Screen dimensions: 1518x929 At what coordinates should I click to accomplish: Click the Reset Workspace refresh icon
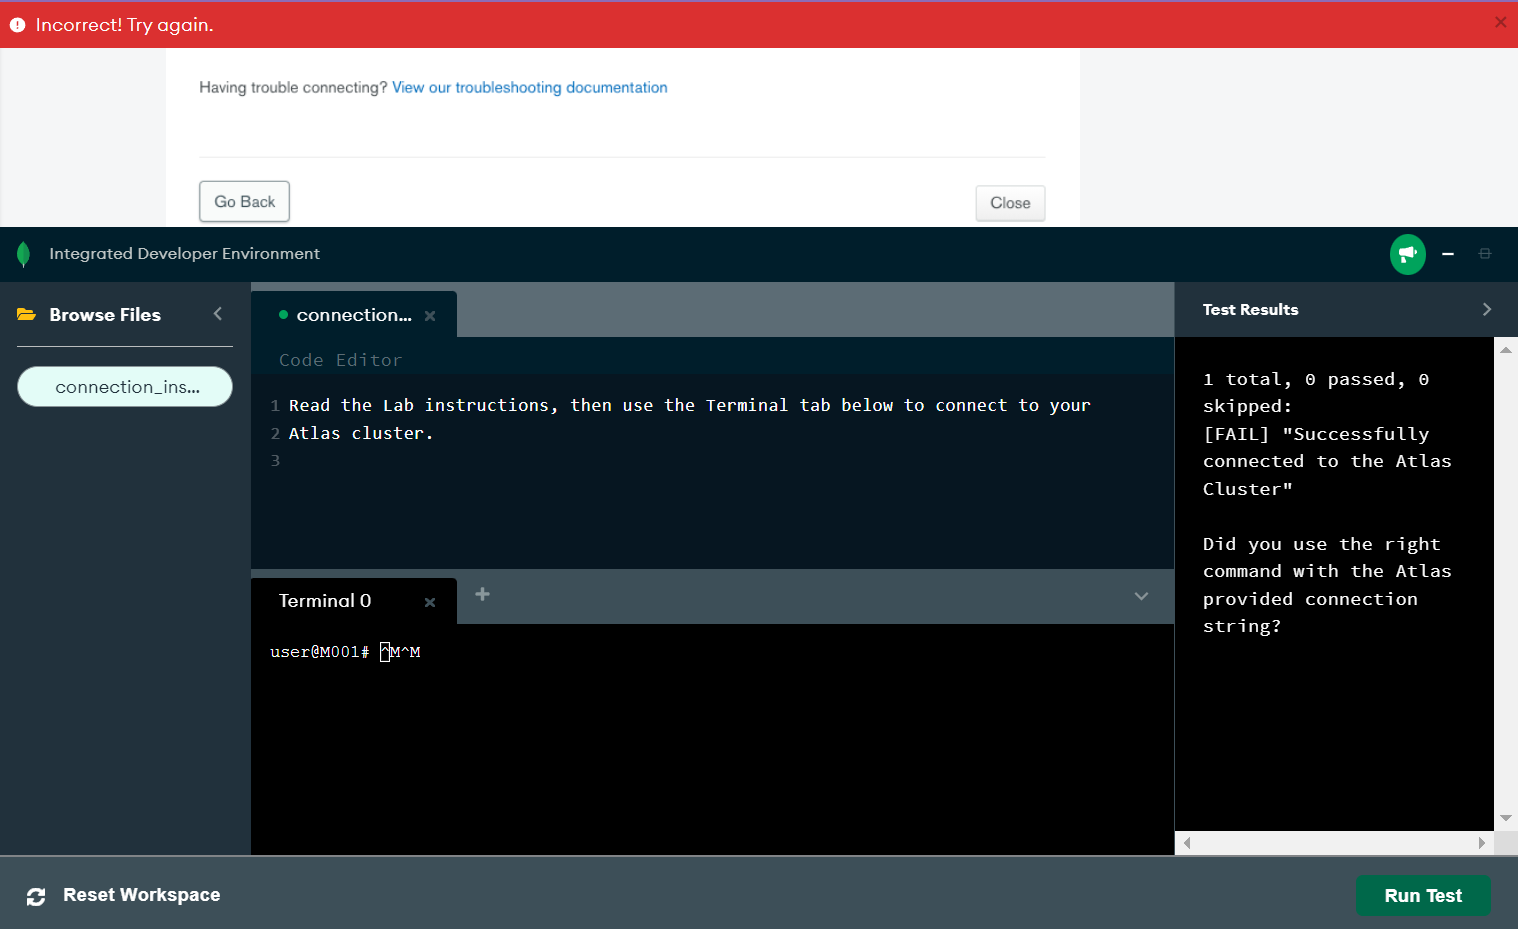click(36, 896)
